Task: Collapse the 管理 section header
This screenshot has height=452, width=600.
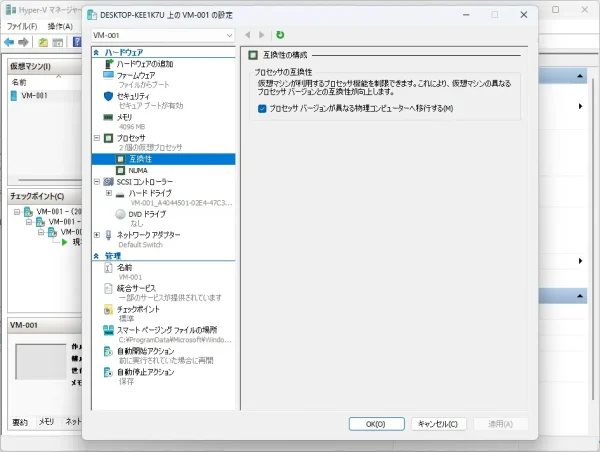Action: pos(96,256)
